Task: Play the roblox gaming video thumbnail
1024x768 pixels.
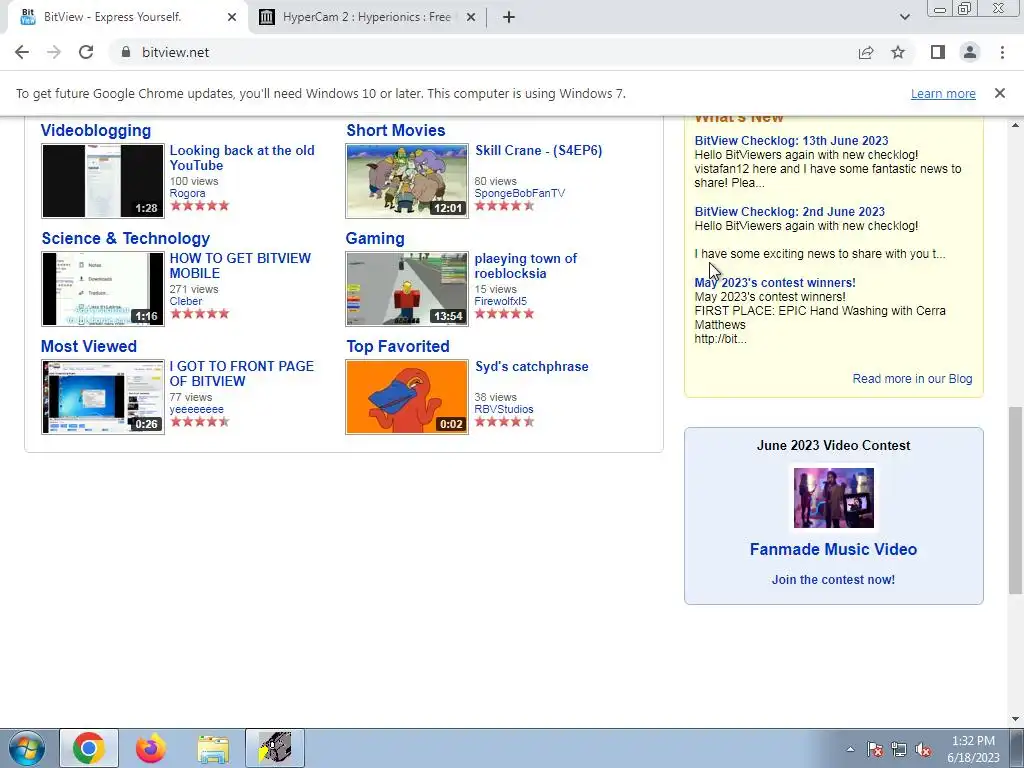Action: click(407, 289)
